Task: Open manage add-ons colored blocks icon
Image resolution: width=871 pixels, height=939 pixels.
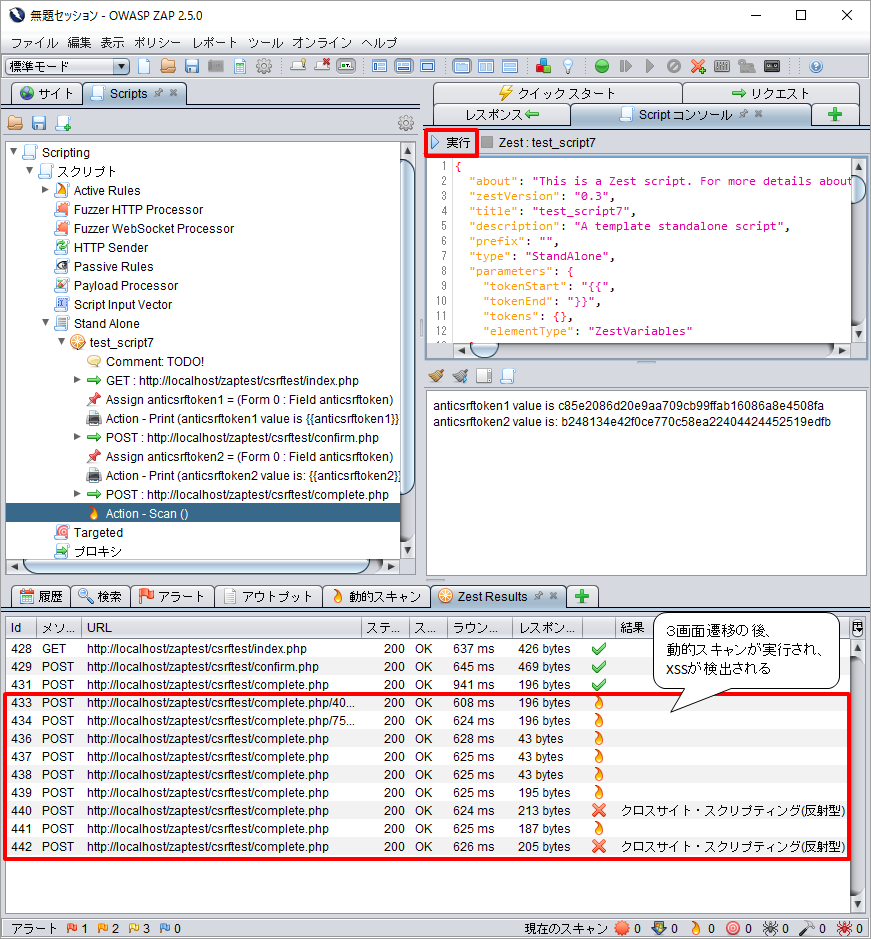Action: (x=543, y=66)
